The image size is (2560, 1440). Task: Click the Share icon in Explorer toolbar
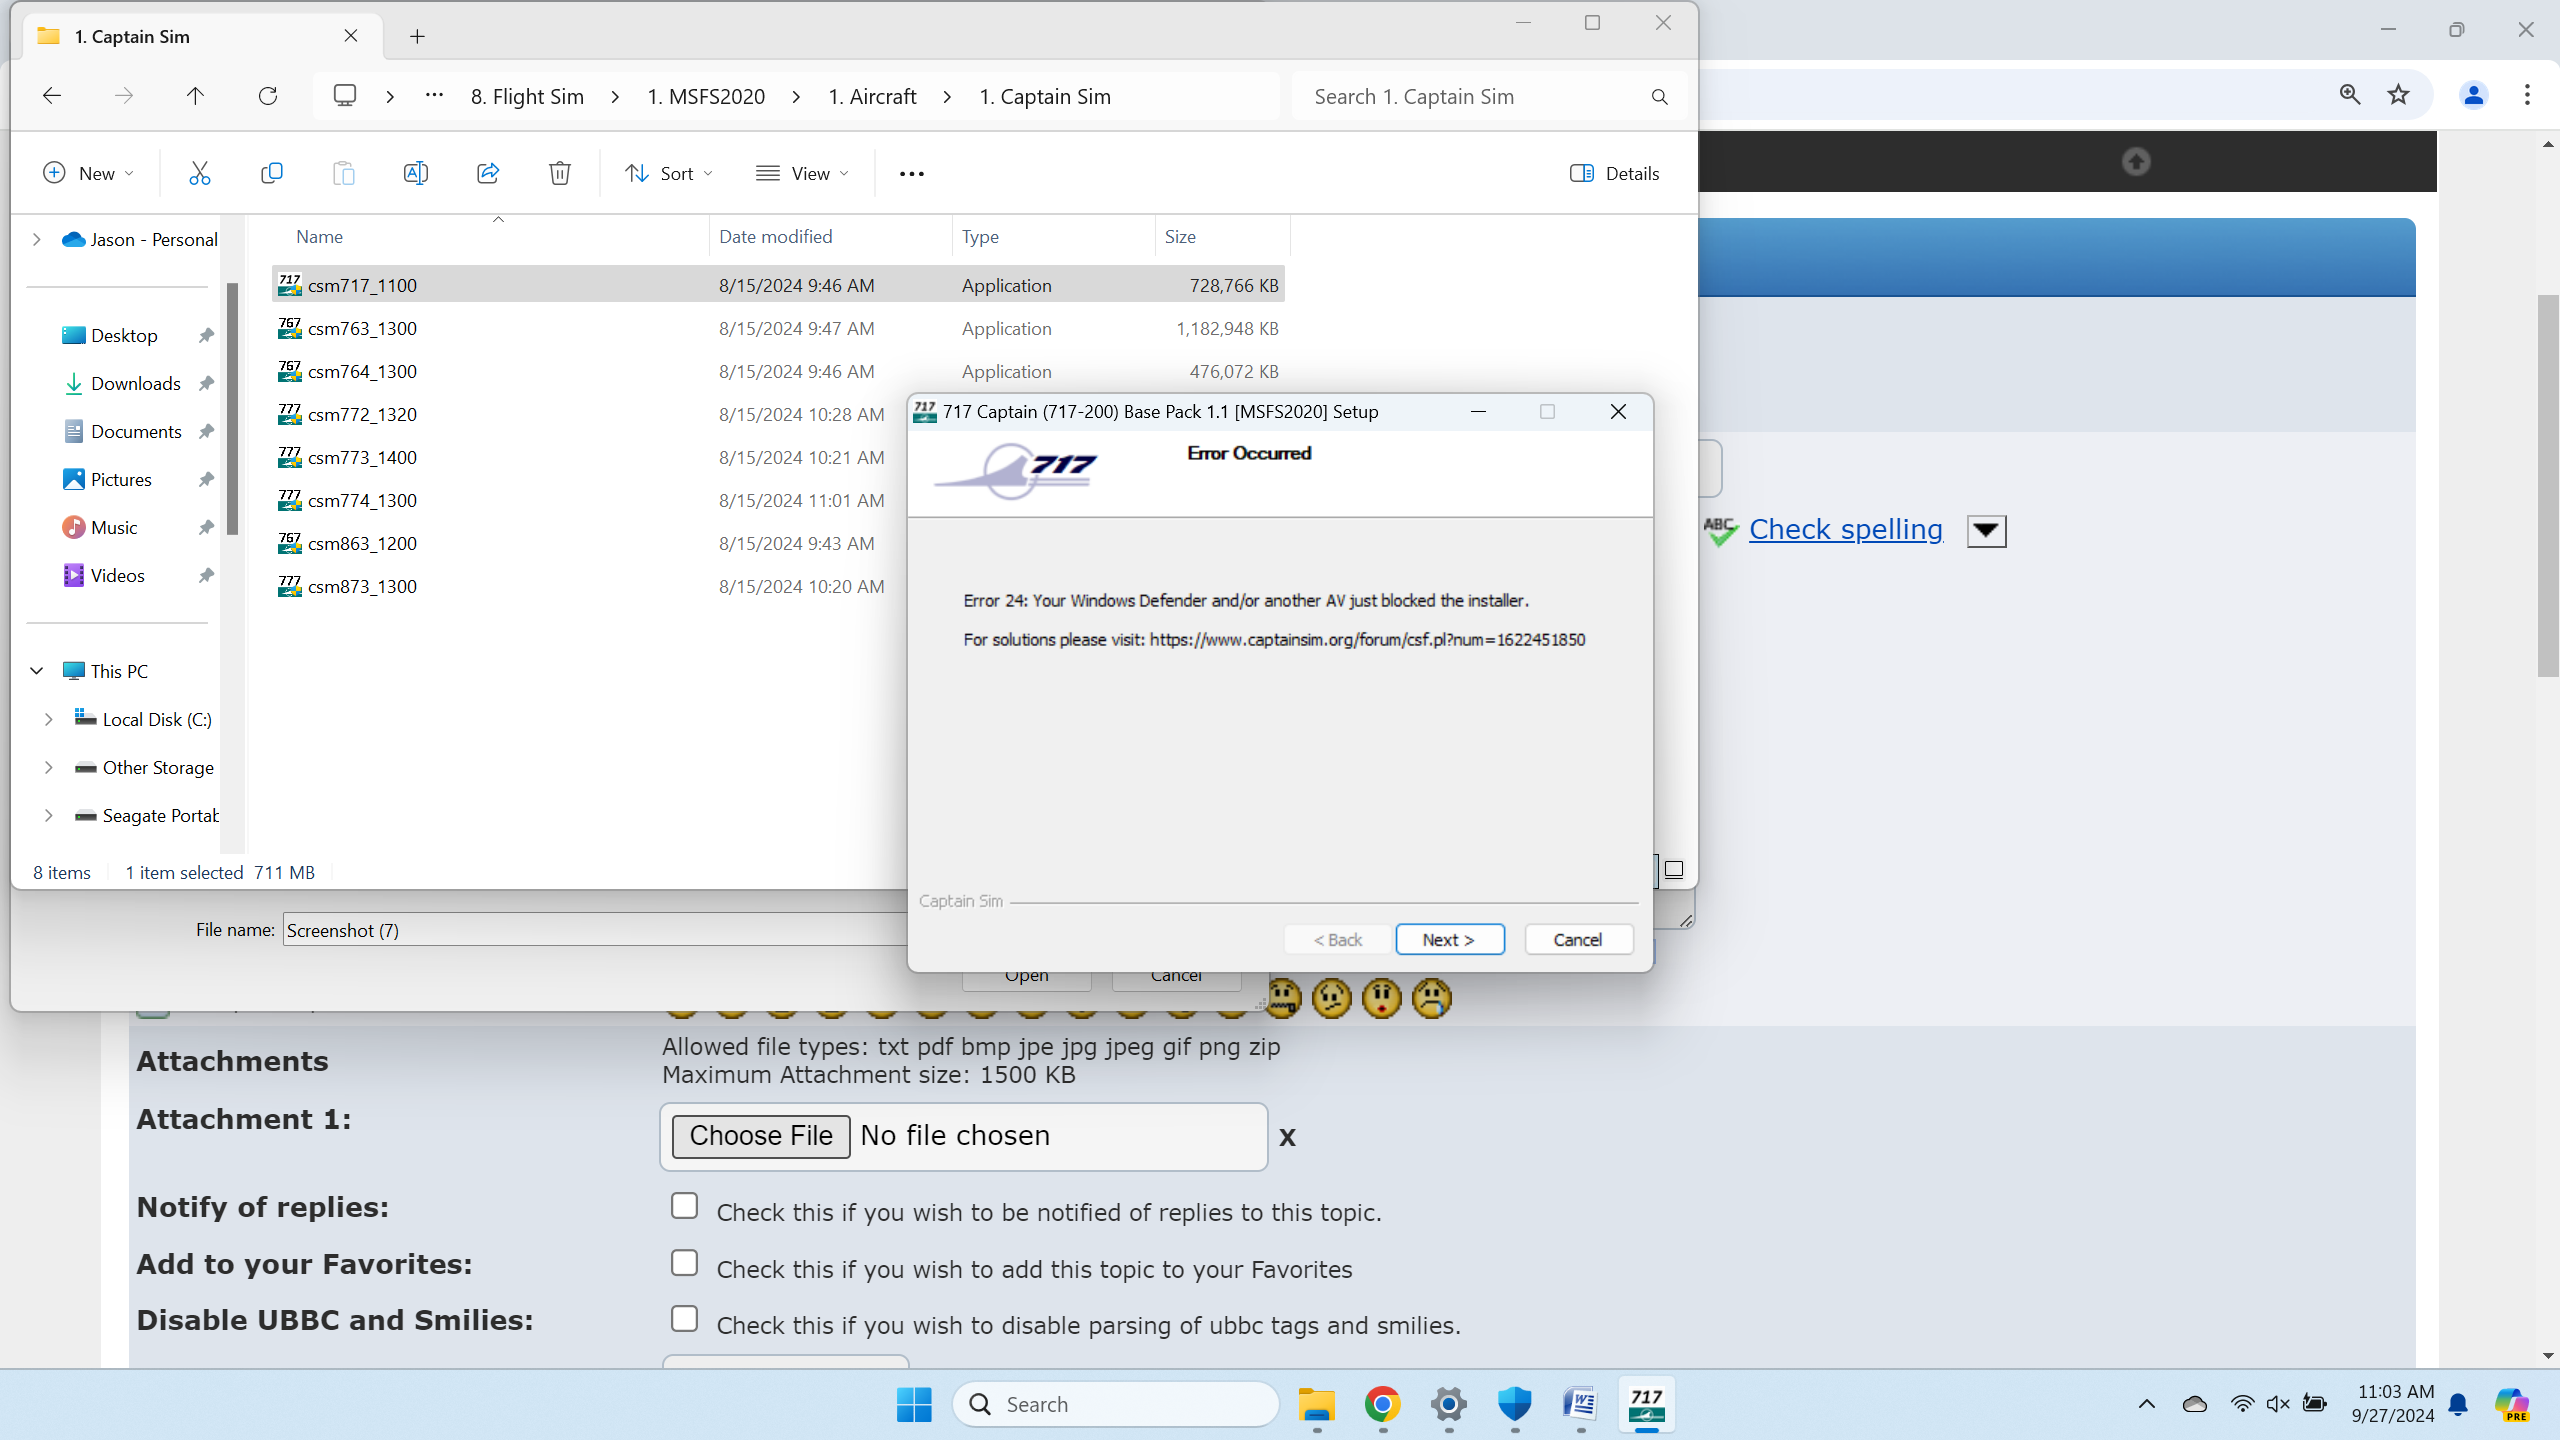[x=488, y=173]
